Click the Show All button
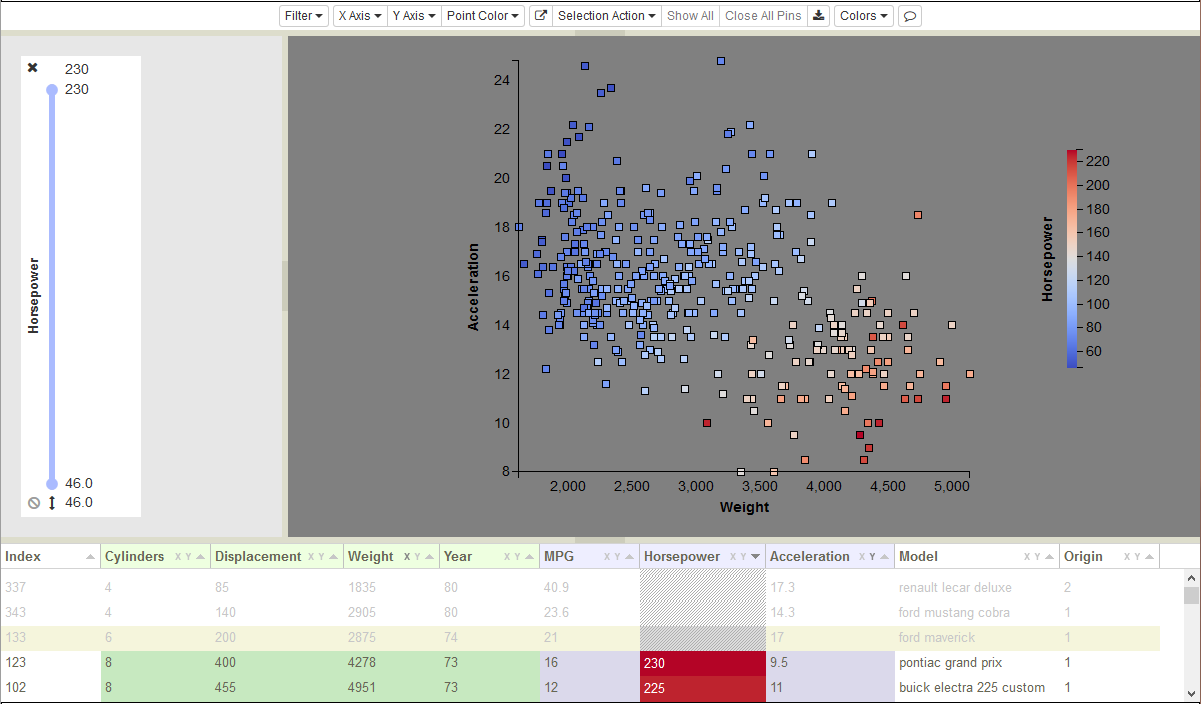 coord(690,16)
